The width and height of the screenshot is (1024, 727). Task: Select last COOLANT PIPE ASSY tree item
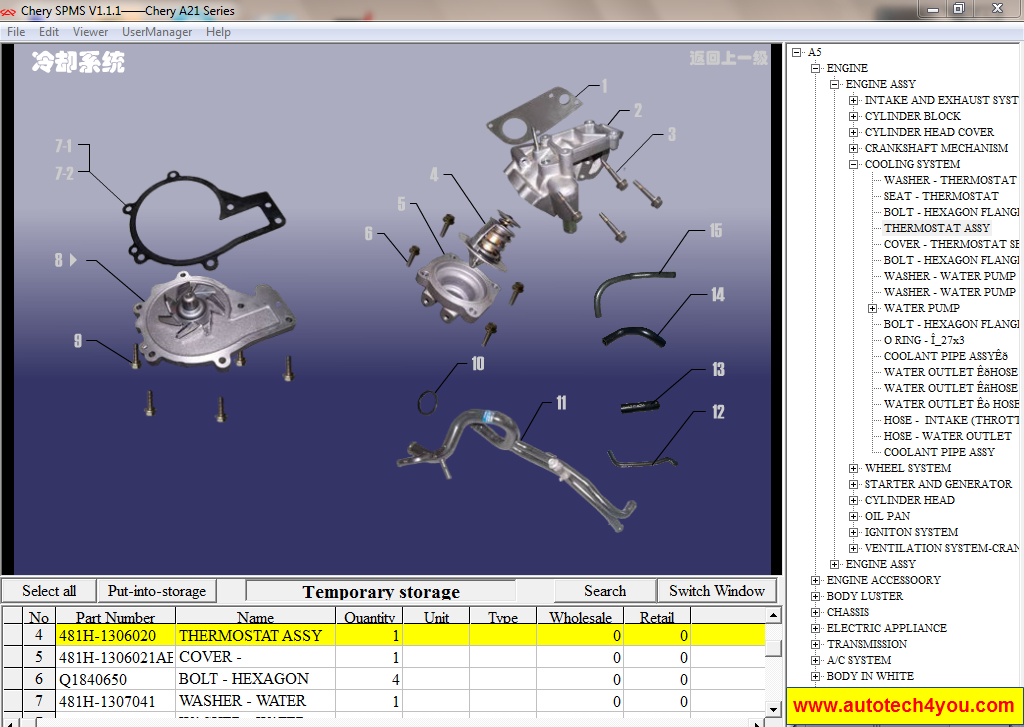[x=938, y=452]
